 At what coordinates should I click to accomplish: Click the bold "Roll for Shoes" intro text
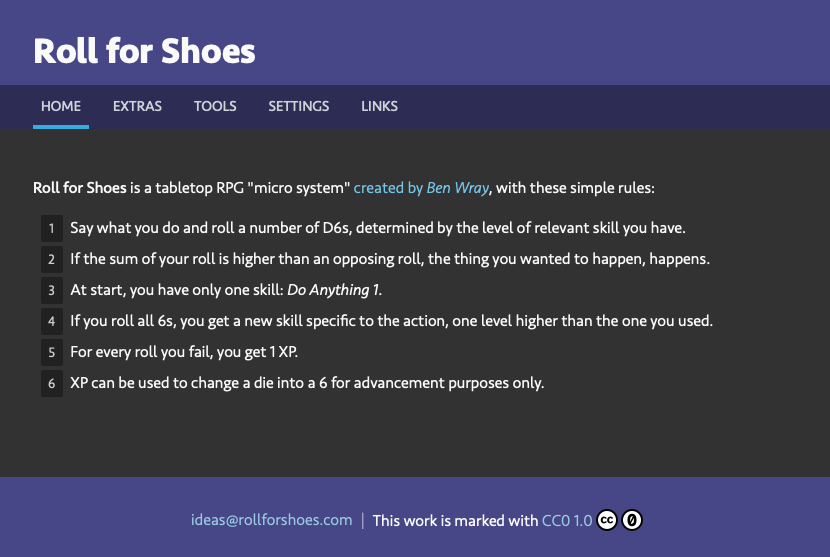point(80,187)
